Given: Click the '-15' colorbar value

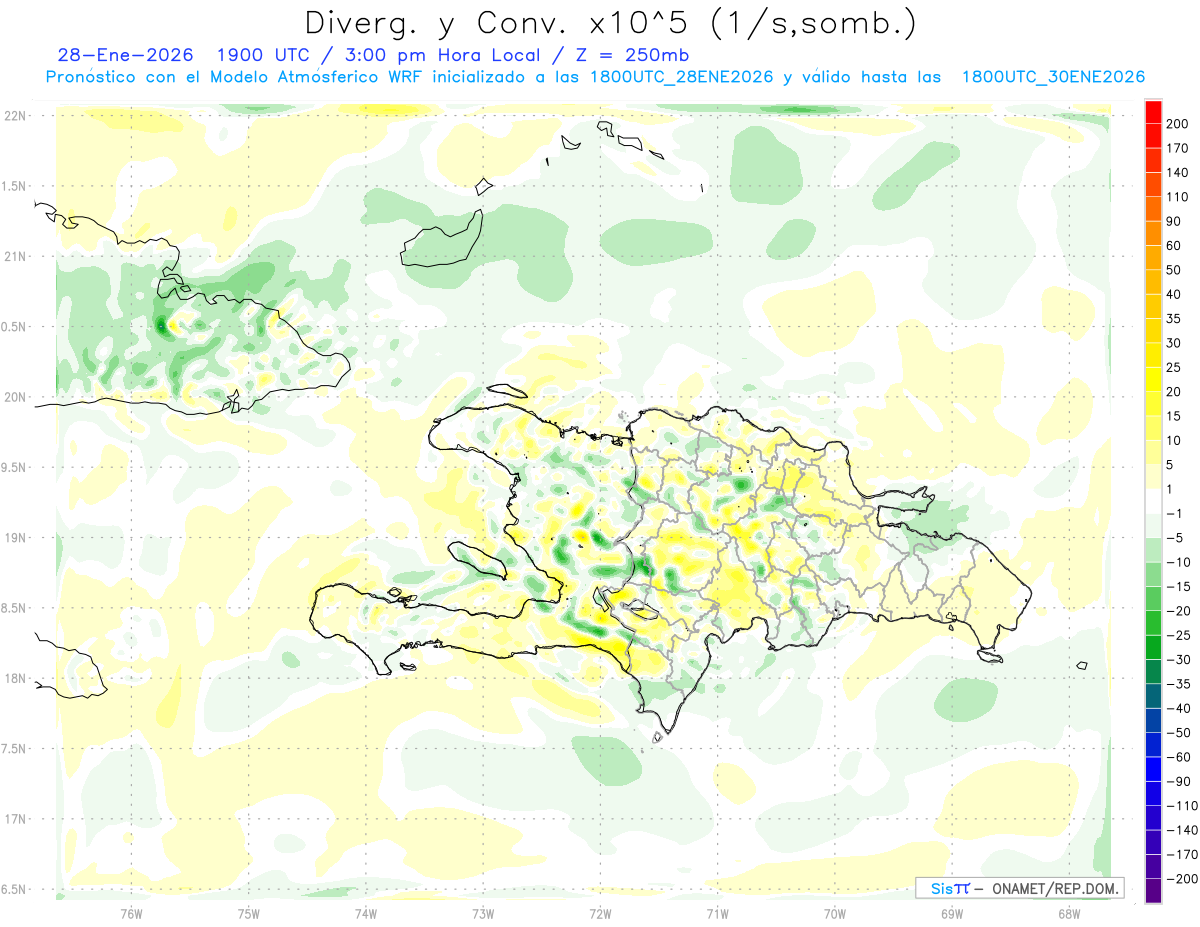Looking at the screenshot, I should pyautogui.click(x=1178, y=586).
